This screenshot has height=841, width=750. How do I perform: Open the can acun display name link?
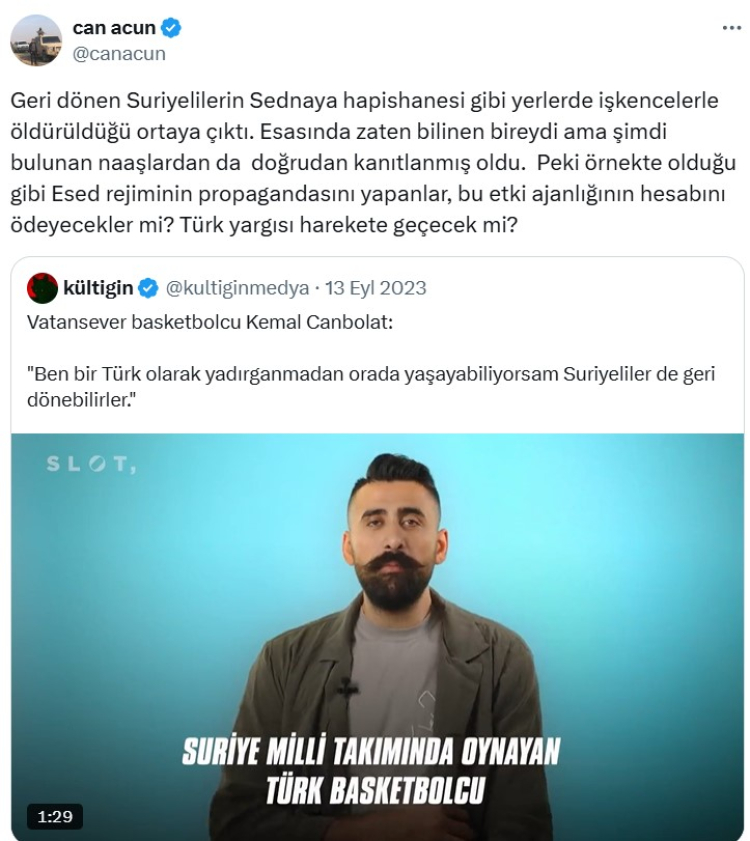tap(114, 27)
